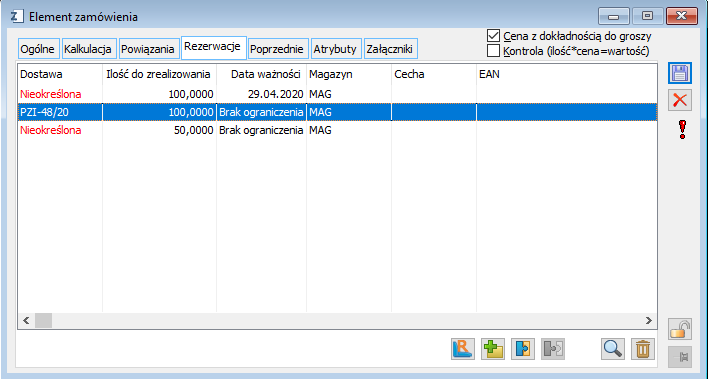The image size is (709, 379).
Task: Click the reservation icon with the red R
Action: point(463,349)
